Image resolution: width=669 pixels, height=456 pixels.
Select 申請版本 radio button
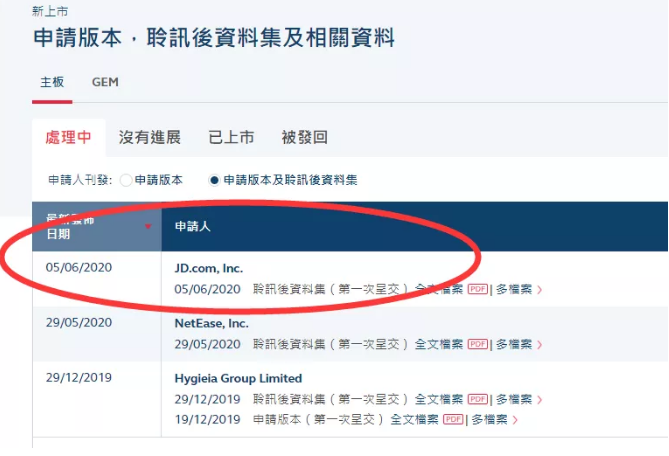pyautogui.click(x=126, y=180)
